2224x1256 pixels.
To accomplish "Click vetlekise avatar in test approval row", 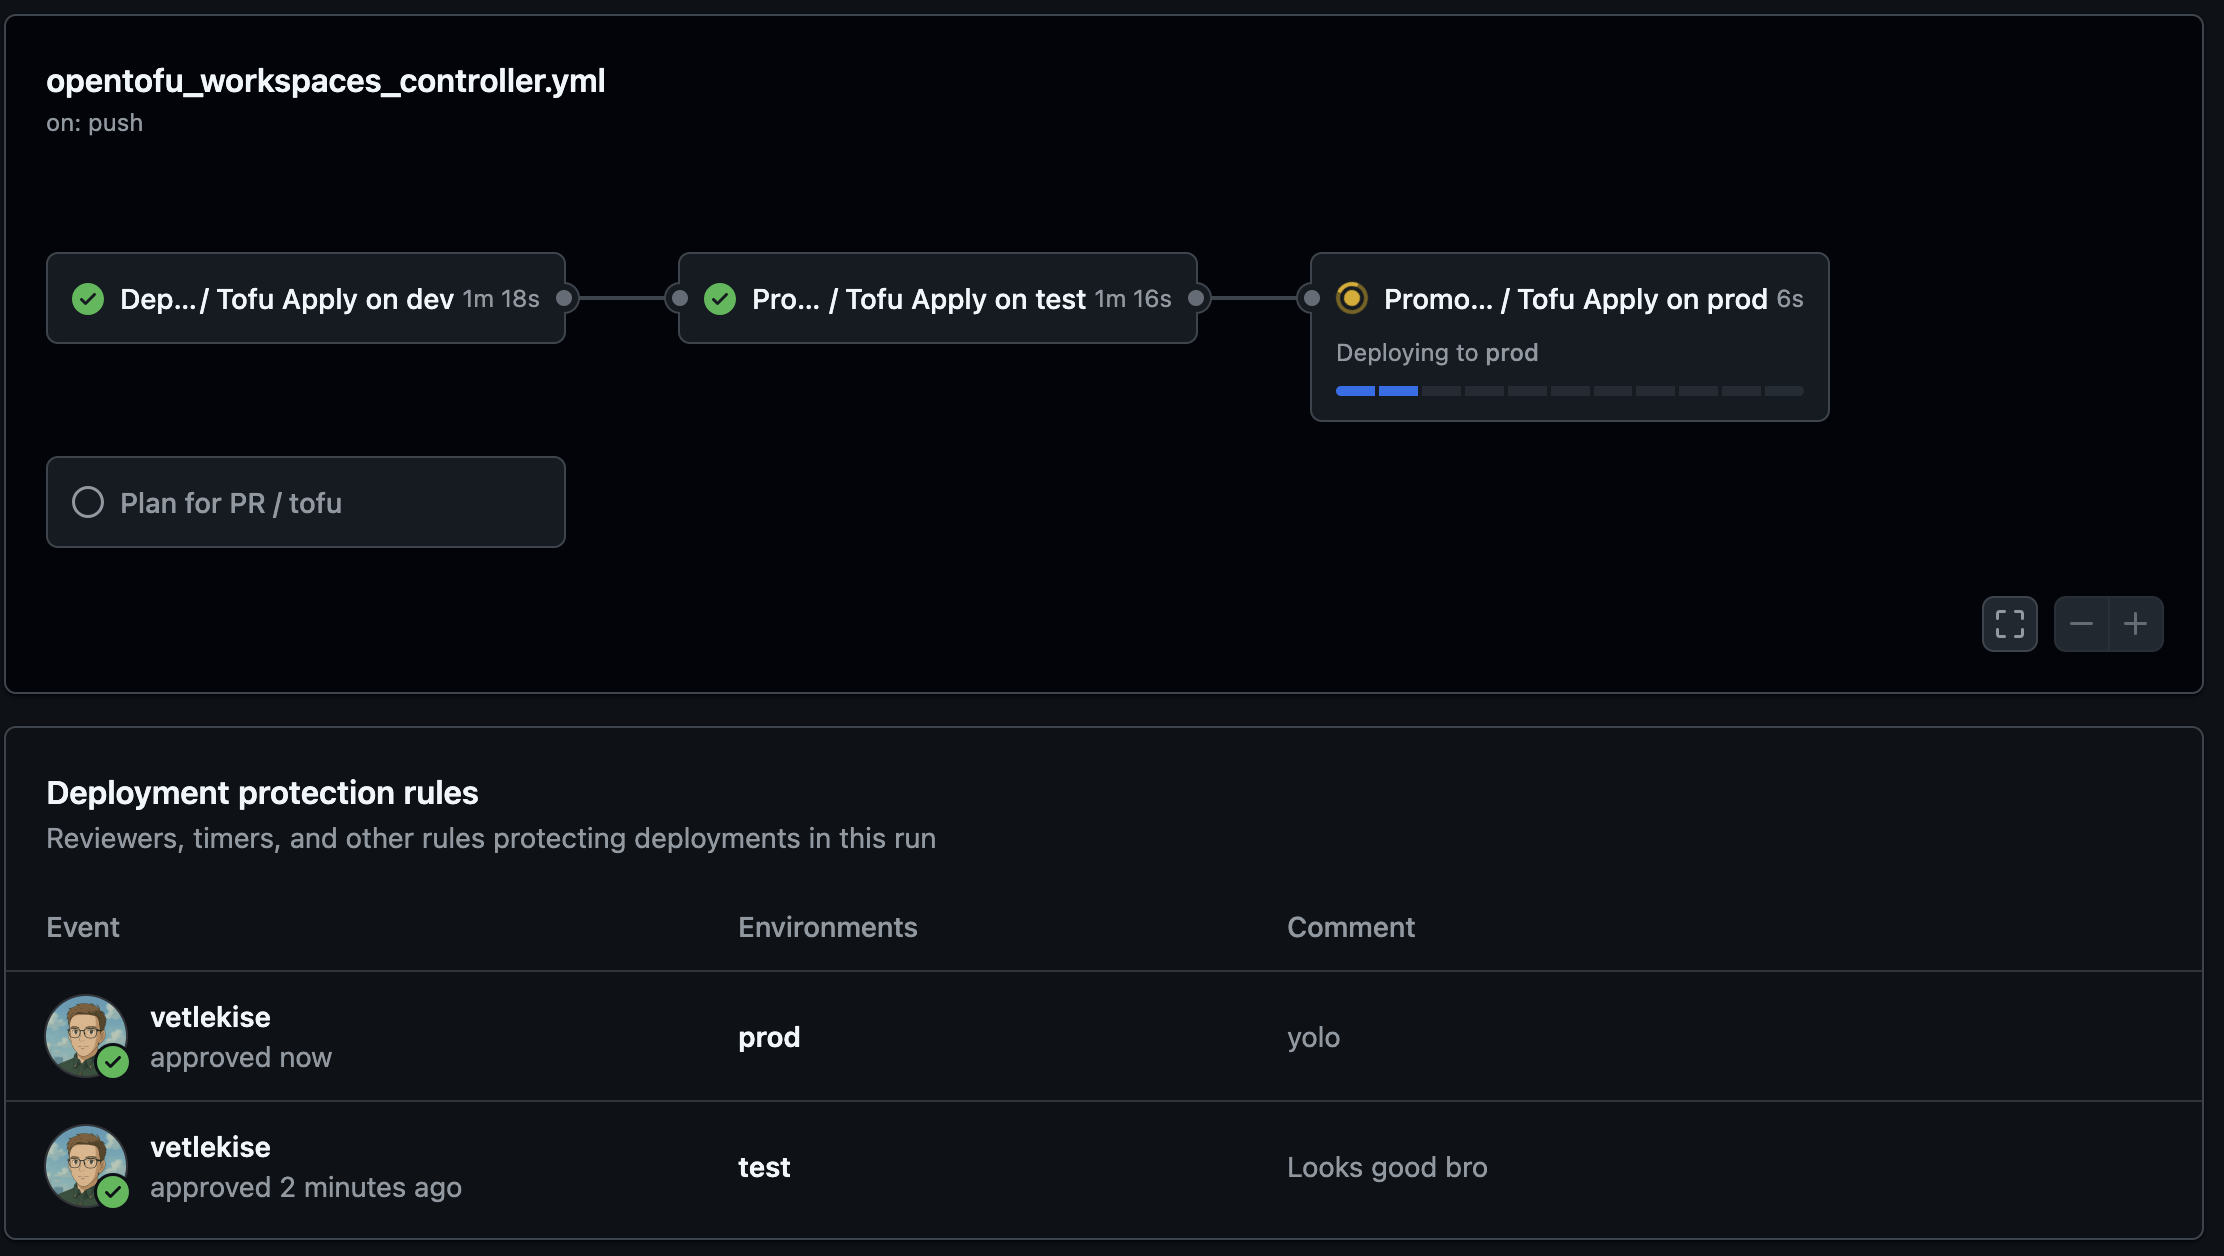I will pyautogui.click(x=86, y=1165).
